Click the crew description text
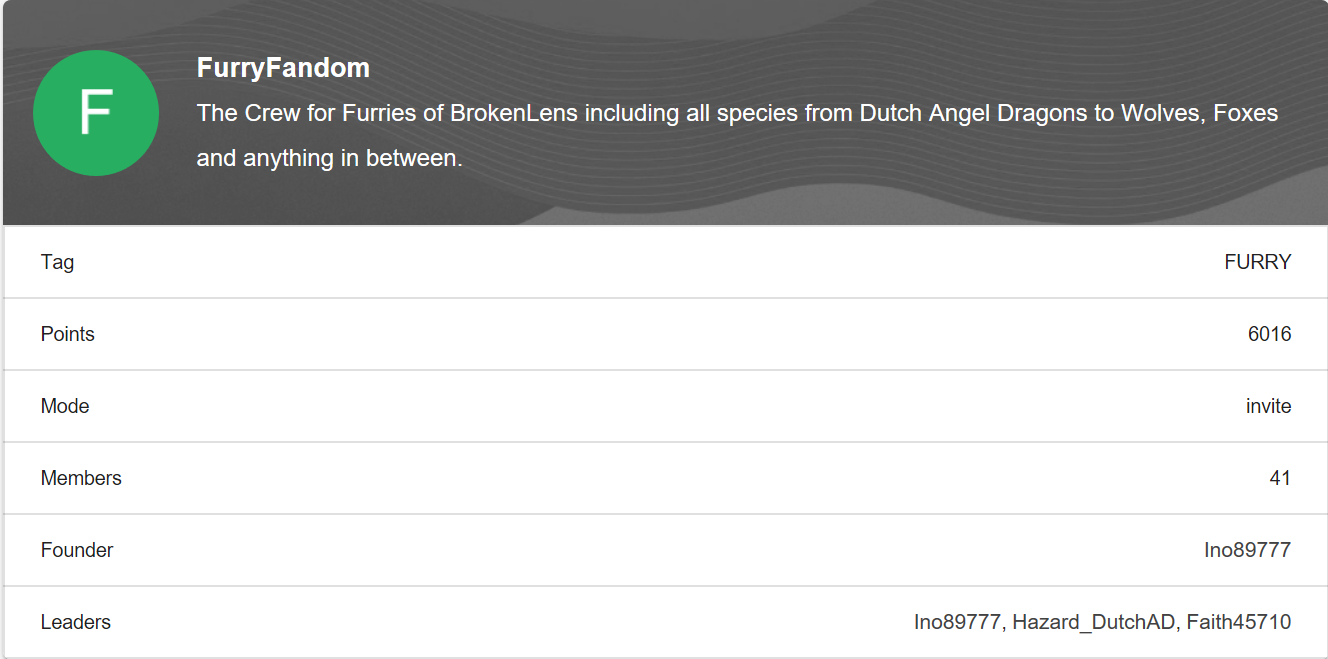The width and height of the screenshot is (1328, 659). [x=737, y=135]
